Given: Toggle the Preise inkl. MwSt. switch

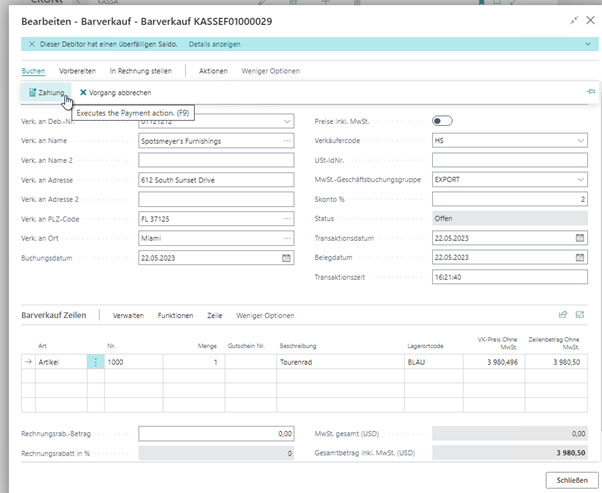Looking at the screenshot, I should [x=441, y=121].
